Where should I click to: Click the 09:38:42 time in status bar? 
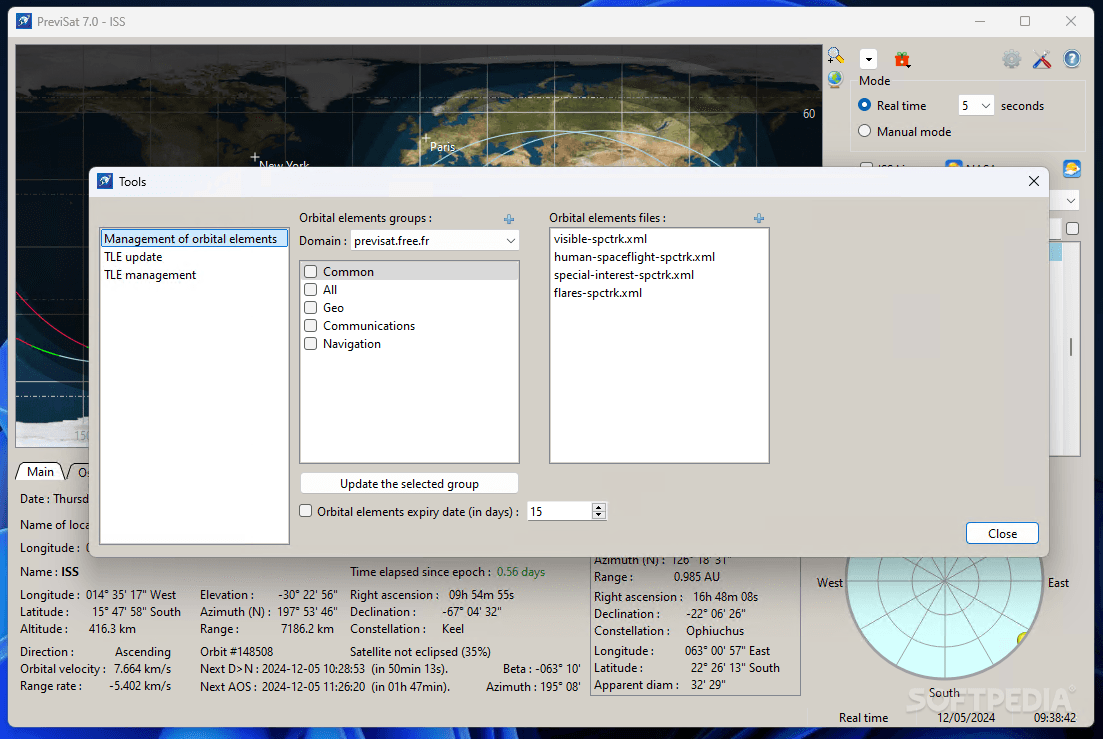(1054, 718)
